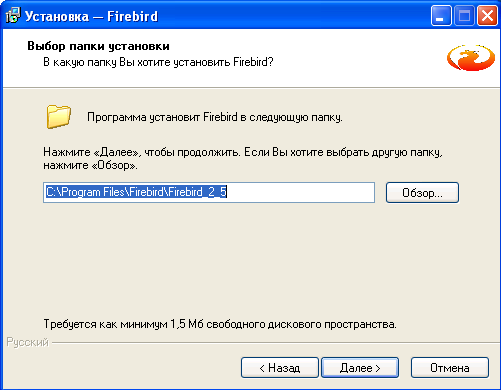
Task: Click the disabled maximize window button
Action: (x=464, y=16)
